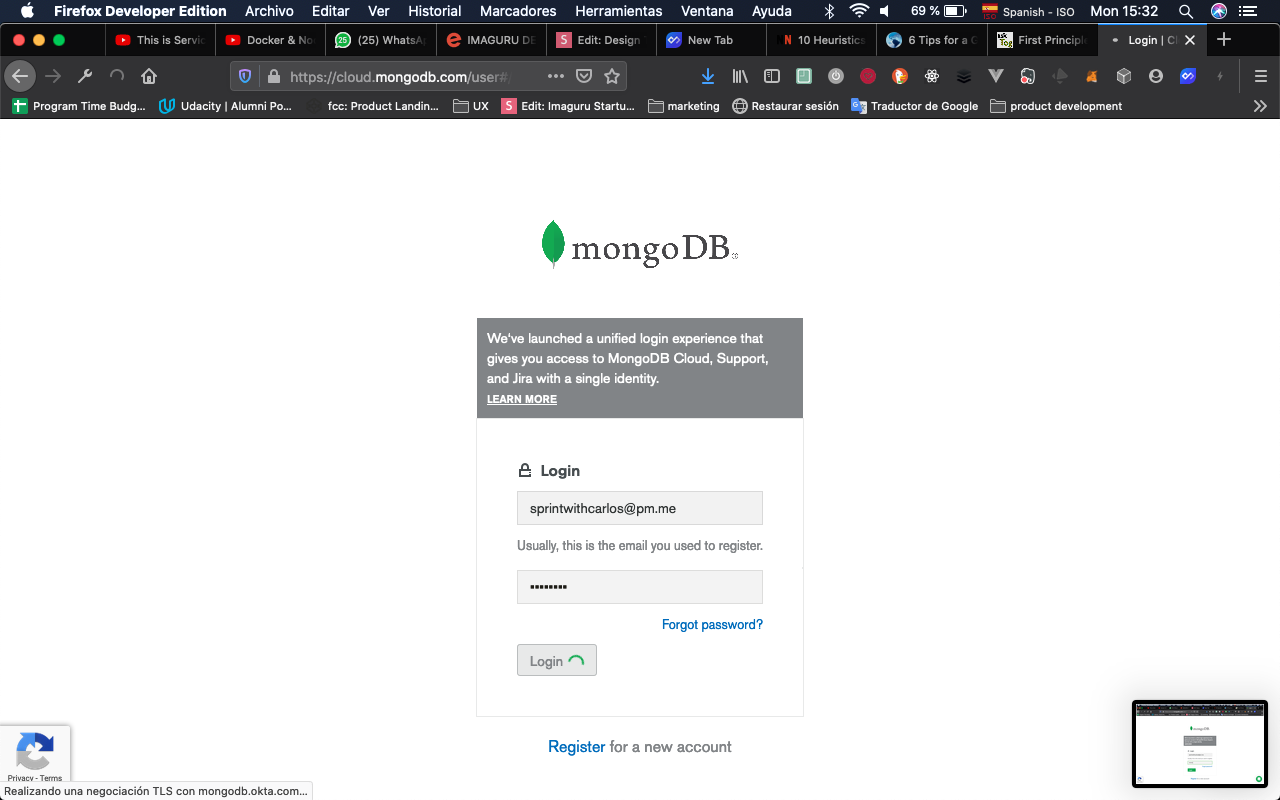Open Firefox downloads arrow
1280x800 pixels.
coord(708,76)
